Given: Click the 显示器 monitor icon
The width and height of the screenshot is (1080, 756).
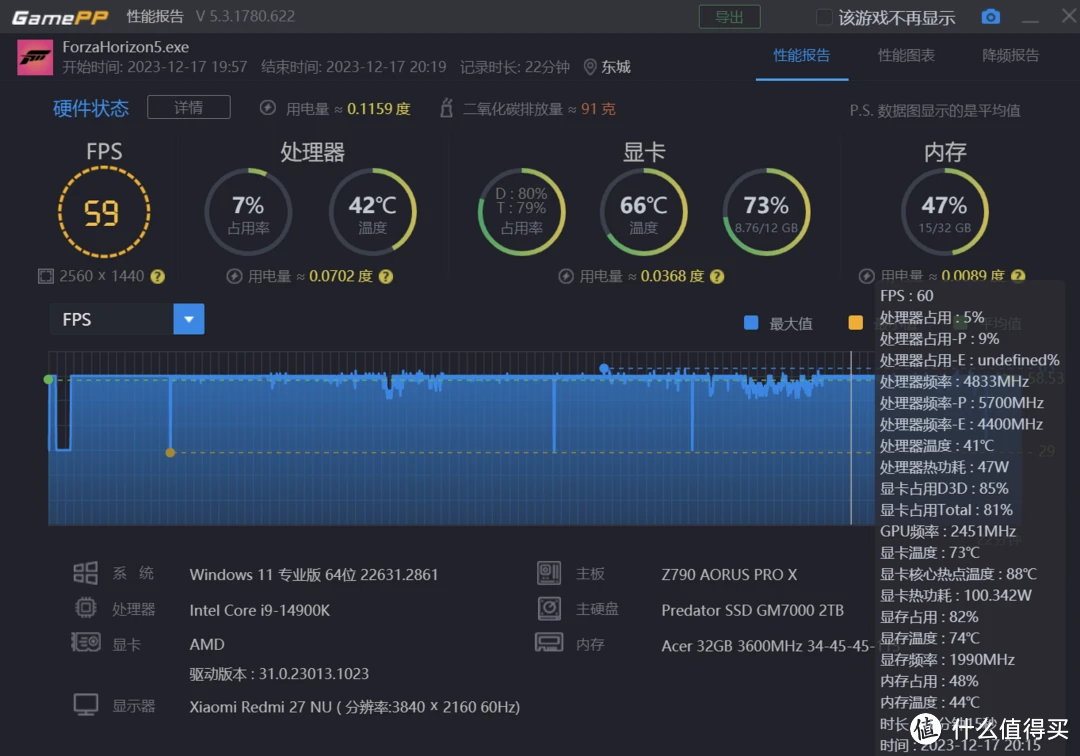Looking at the screenshot, I should click(x=86, y=705).
